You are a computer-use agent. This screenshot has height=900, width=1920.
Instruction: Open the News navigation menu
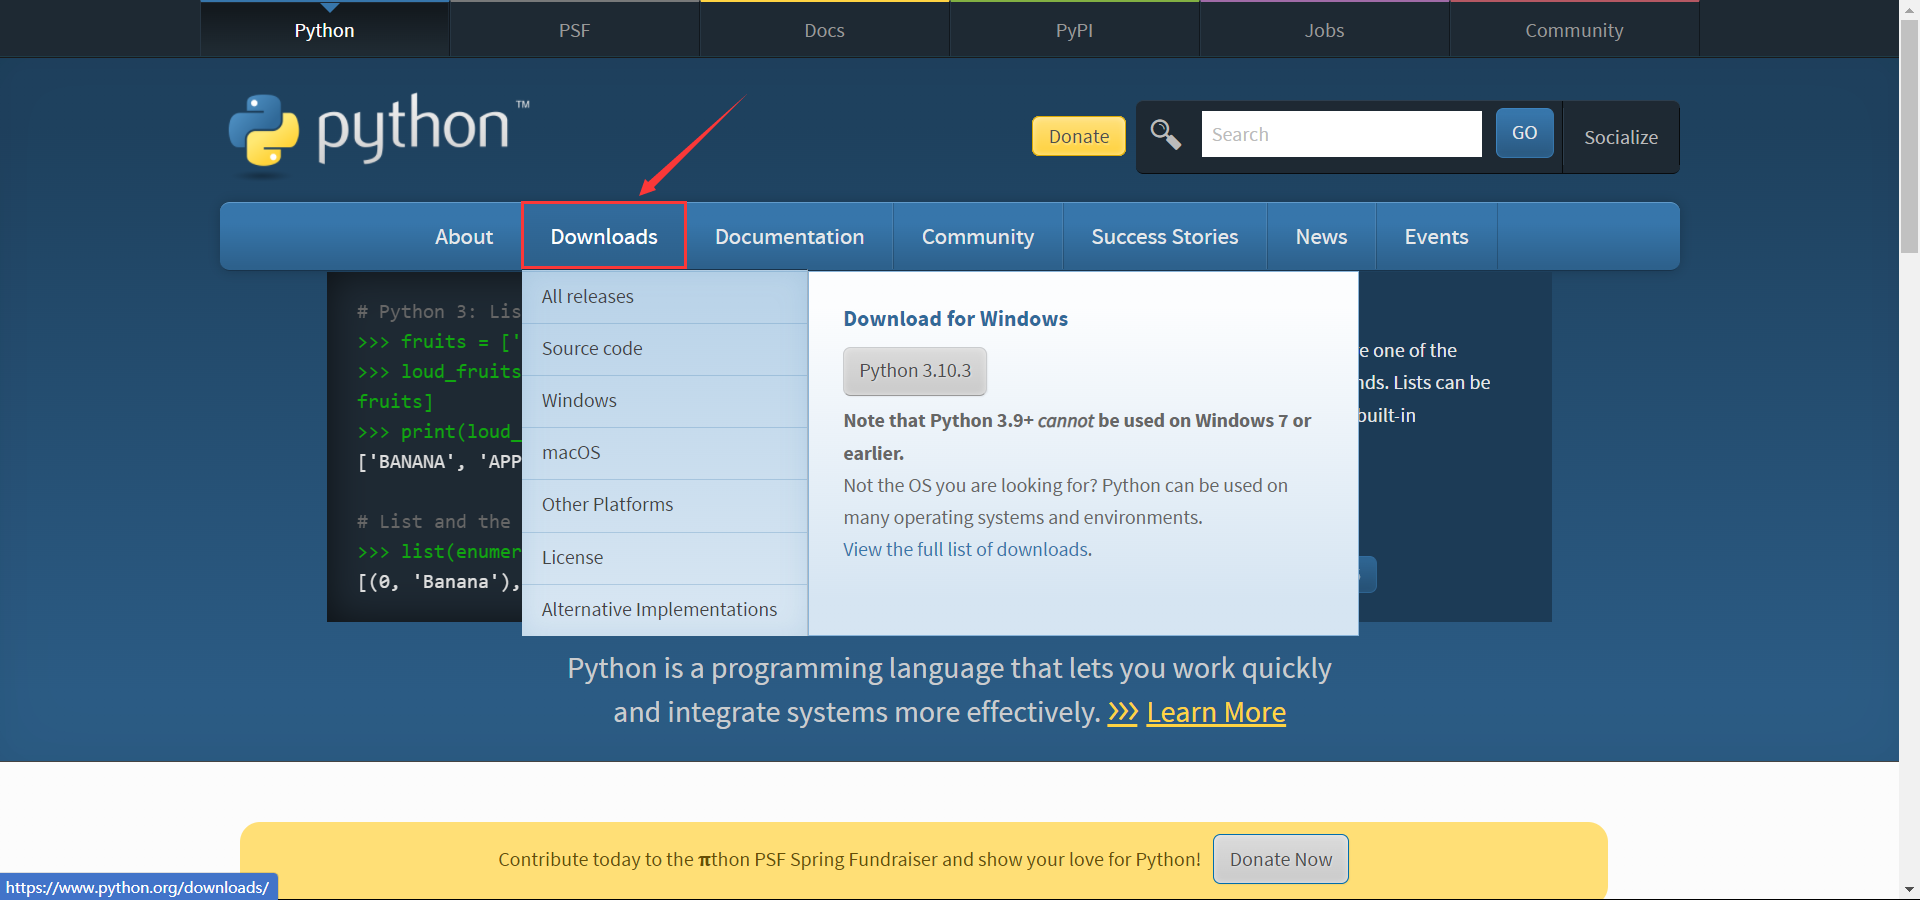pos(1322,236)
